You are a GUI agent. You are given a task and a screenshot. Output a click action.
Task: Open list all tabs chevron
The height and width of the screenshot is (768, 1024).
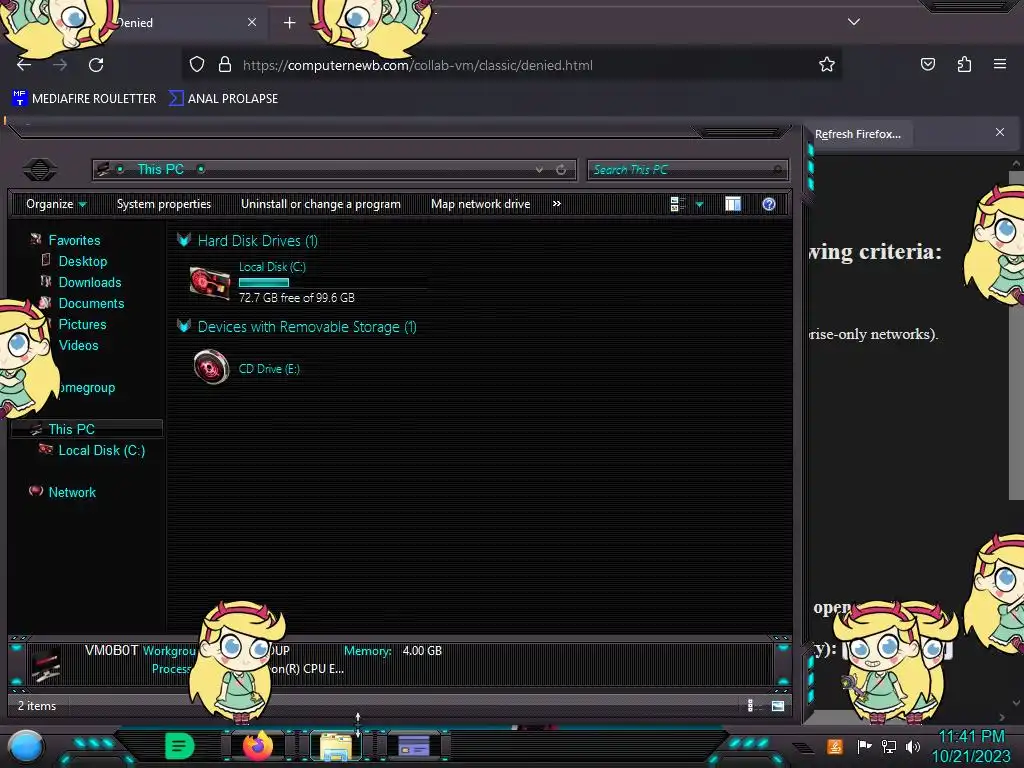(854, 22)
